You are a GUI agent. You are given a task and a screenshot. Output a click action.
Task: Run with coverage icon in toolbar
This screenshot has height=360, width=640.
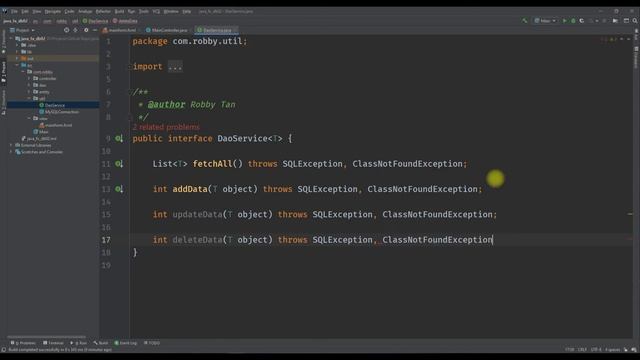pyautogui.click(x=582, y=21)
